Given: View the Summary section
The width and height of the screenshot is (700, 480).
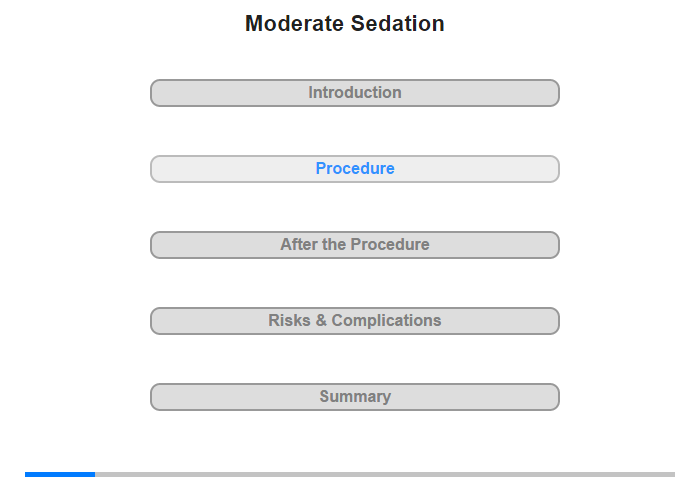Looking at the screenshot, I should click(355, 397).
